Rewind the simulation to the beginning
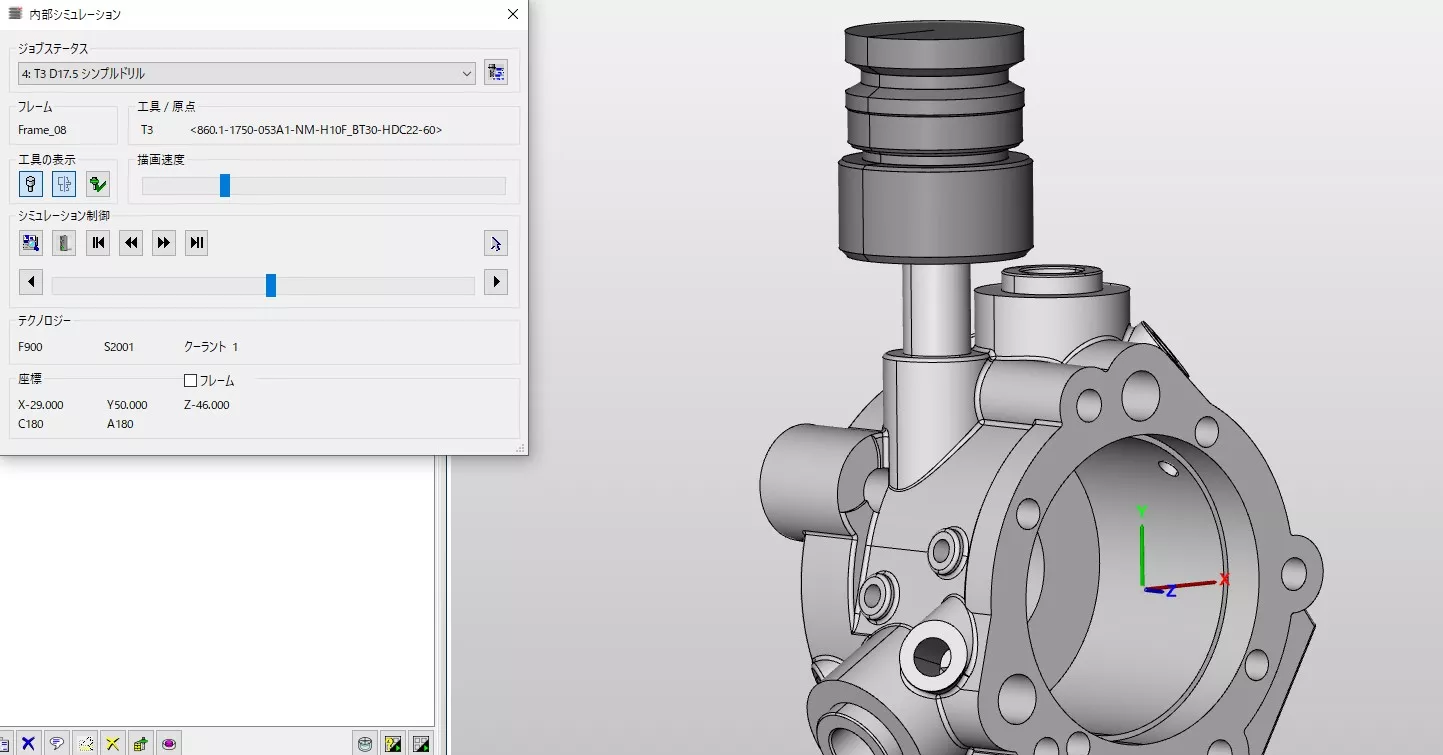The width and height of the screenshot is (1443, 755). point(97,242)
